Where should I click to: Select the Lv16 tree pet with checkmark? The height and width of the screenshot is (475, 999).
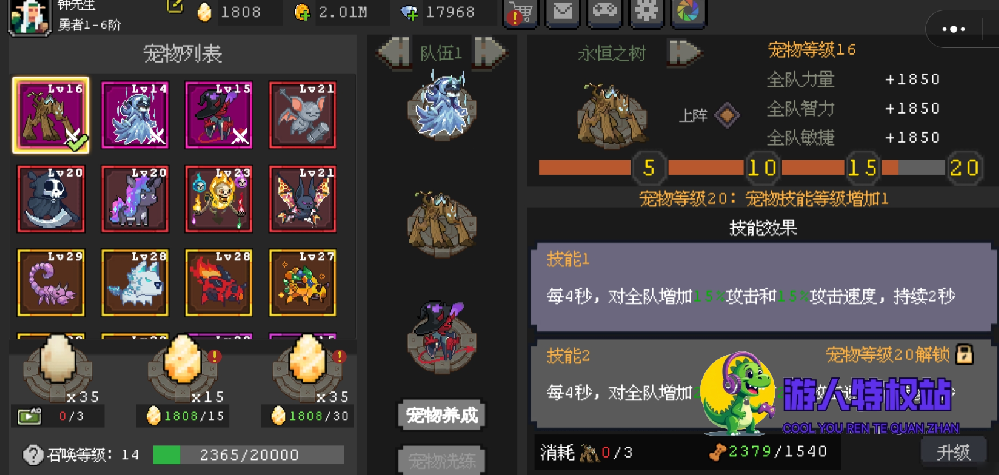click(51, 115)
